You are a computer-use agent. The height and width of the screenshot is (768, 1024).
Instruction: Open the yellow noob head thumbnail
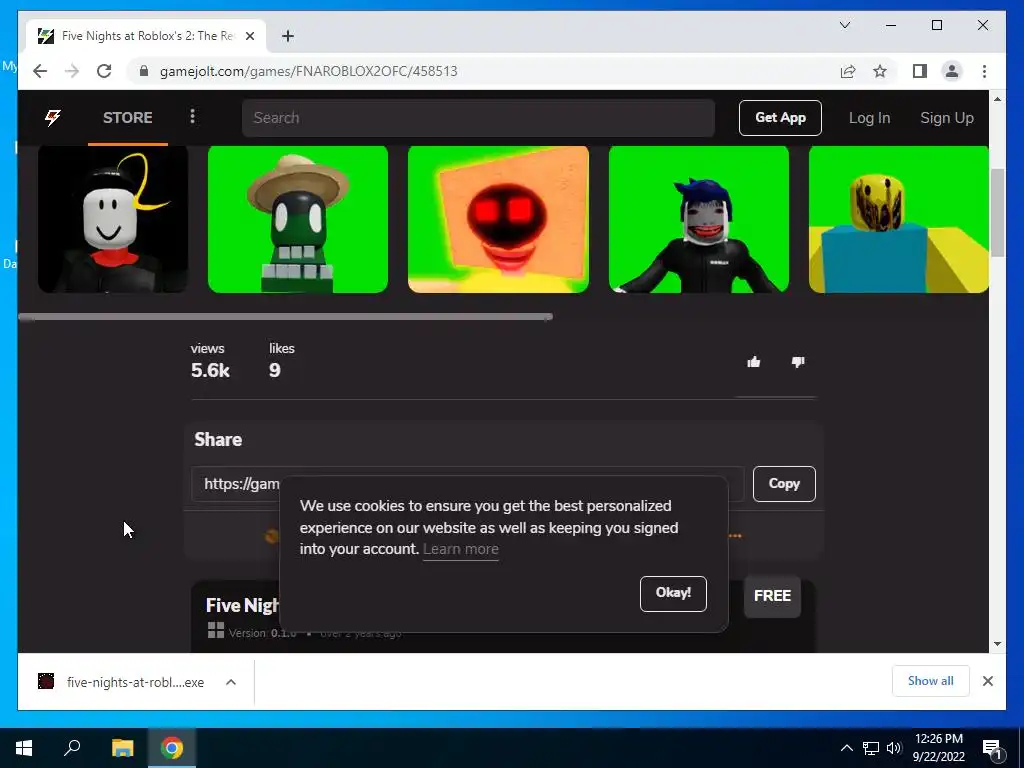coord(899,219)
